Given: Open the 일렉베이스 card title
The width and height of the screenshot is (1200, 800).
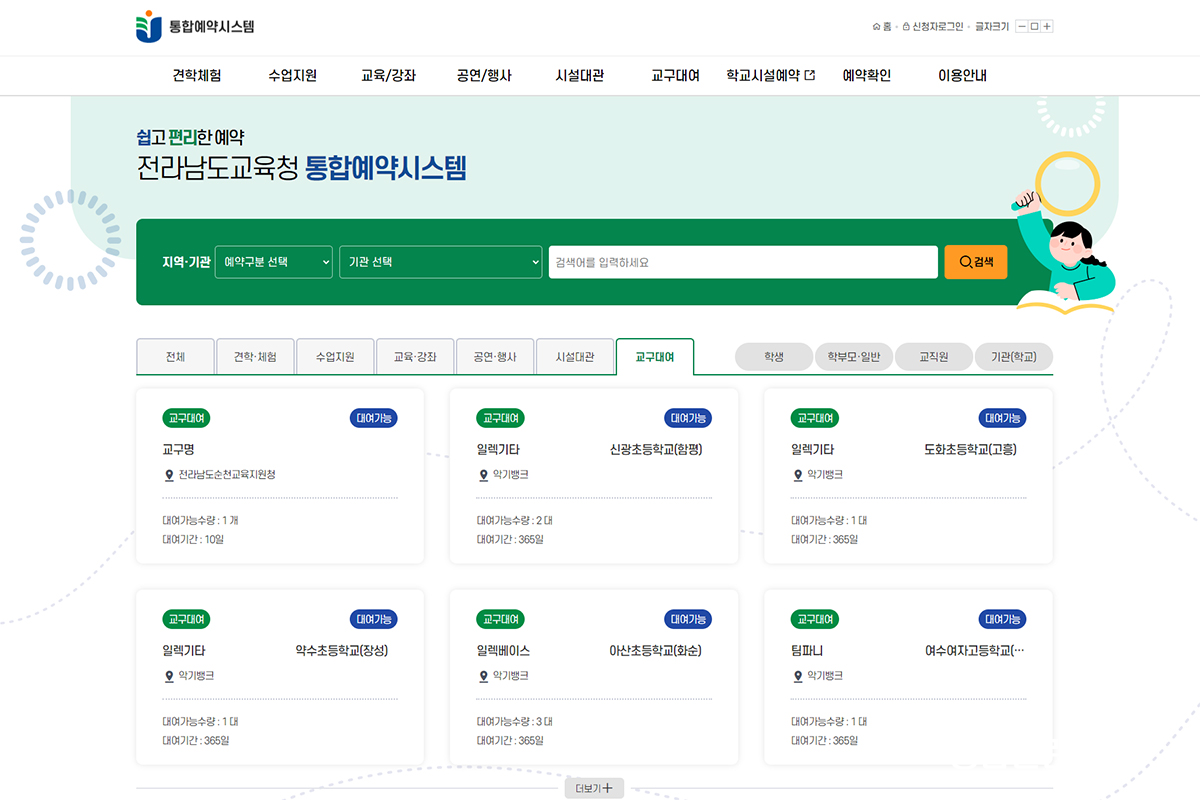Looking at the screenshot, I should (504, 651).
